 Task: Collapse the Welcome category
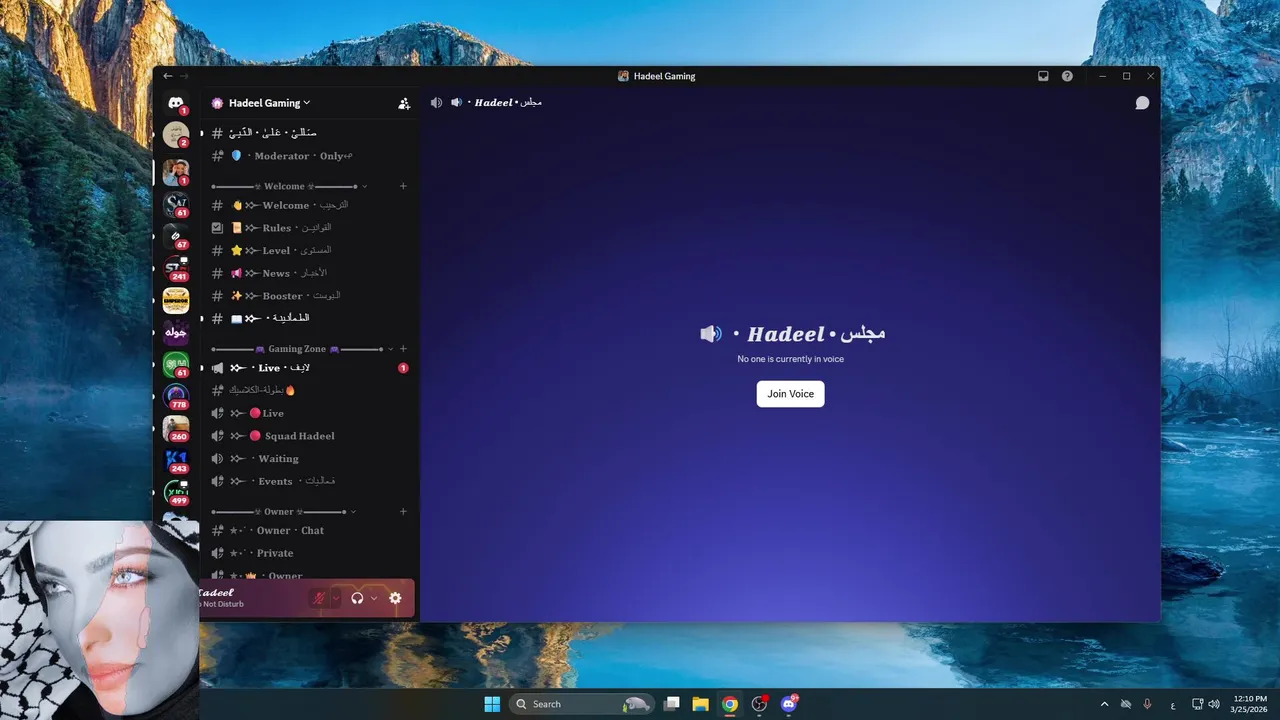(x=288, y=186)
